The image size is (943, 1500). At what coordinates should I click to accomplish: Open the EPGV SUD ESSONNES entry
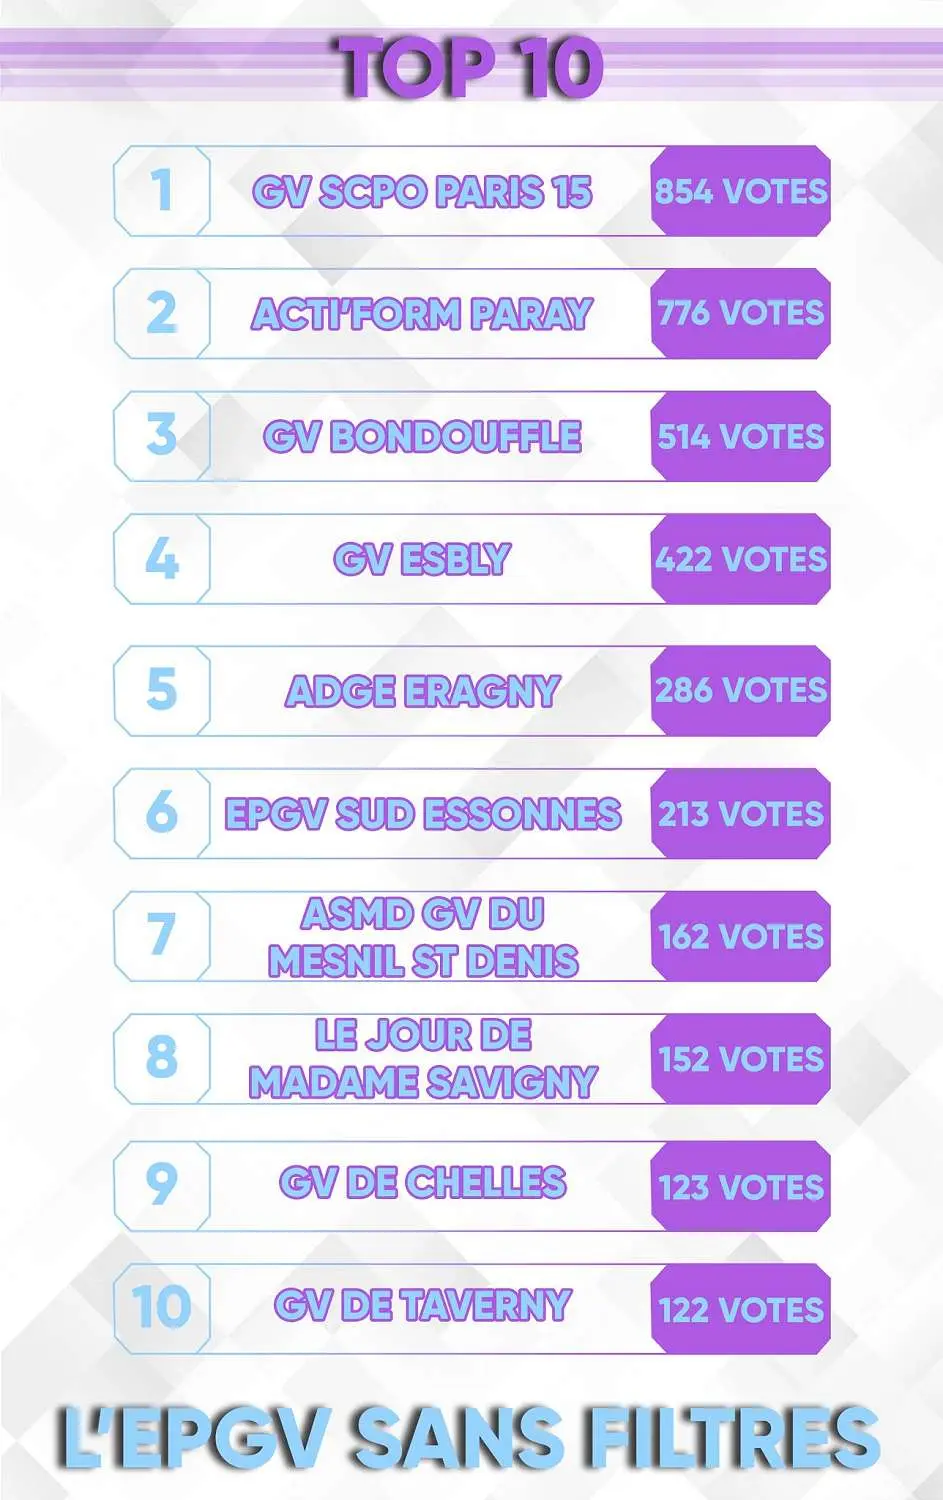(x=422, y=814)
